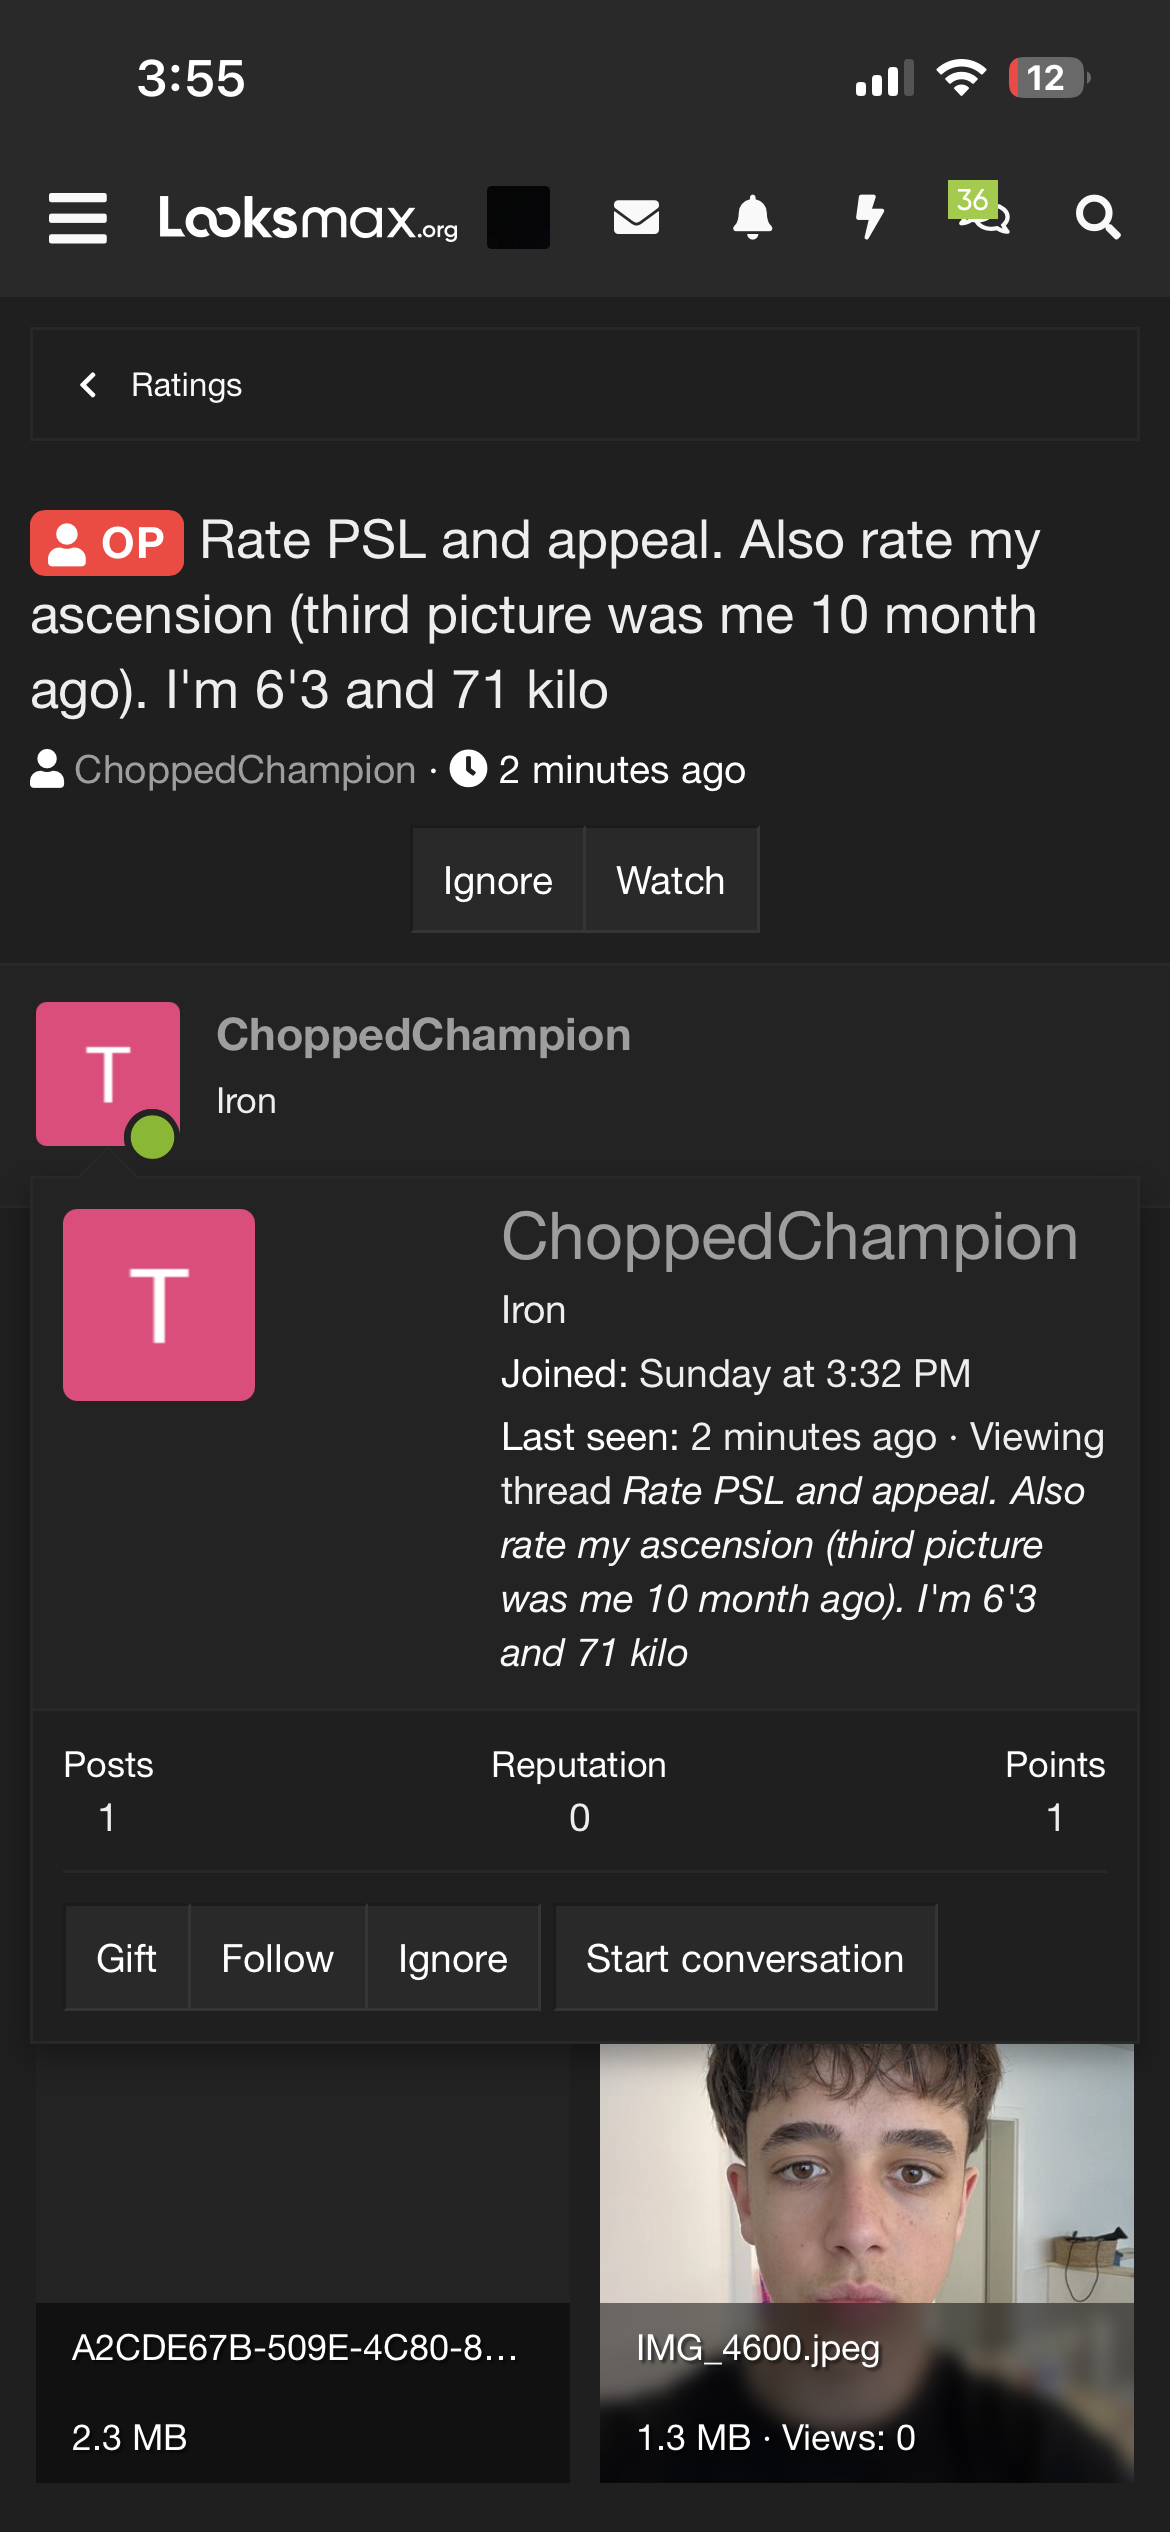This screenshot has height=2532, width=1170.
Task: Tap the Ignore button under thread title
Action: (x=497, y=881)
